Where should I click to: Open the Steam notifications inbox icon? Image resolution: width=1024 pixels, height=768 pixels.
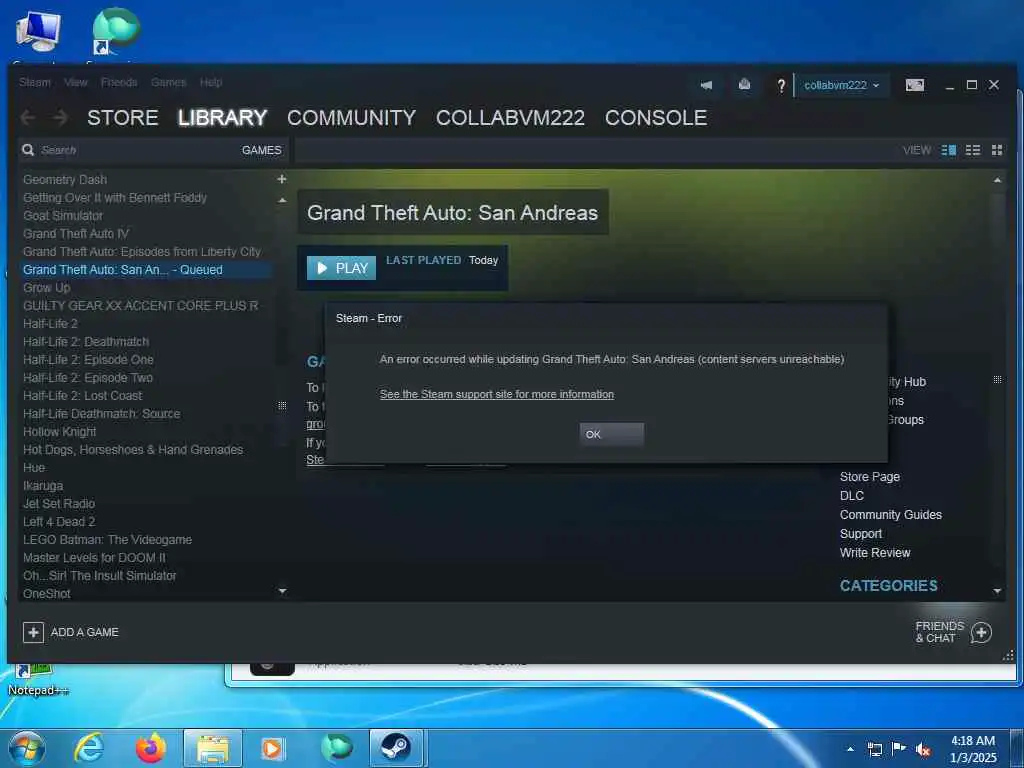point(744,85)
